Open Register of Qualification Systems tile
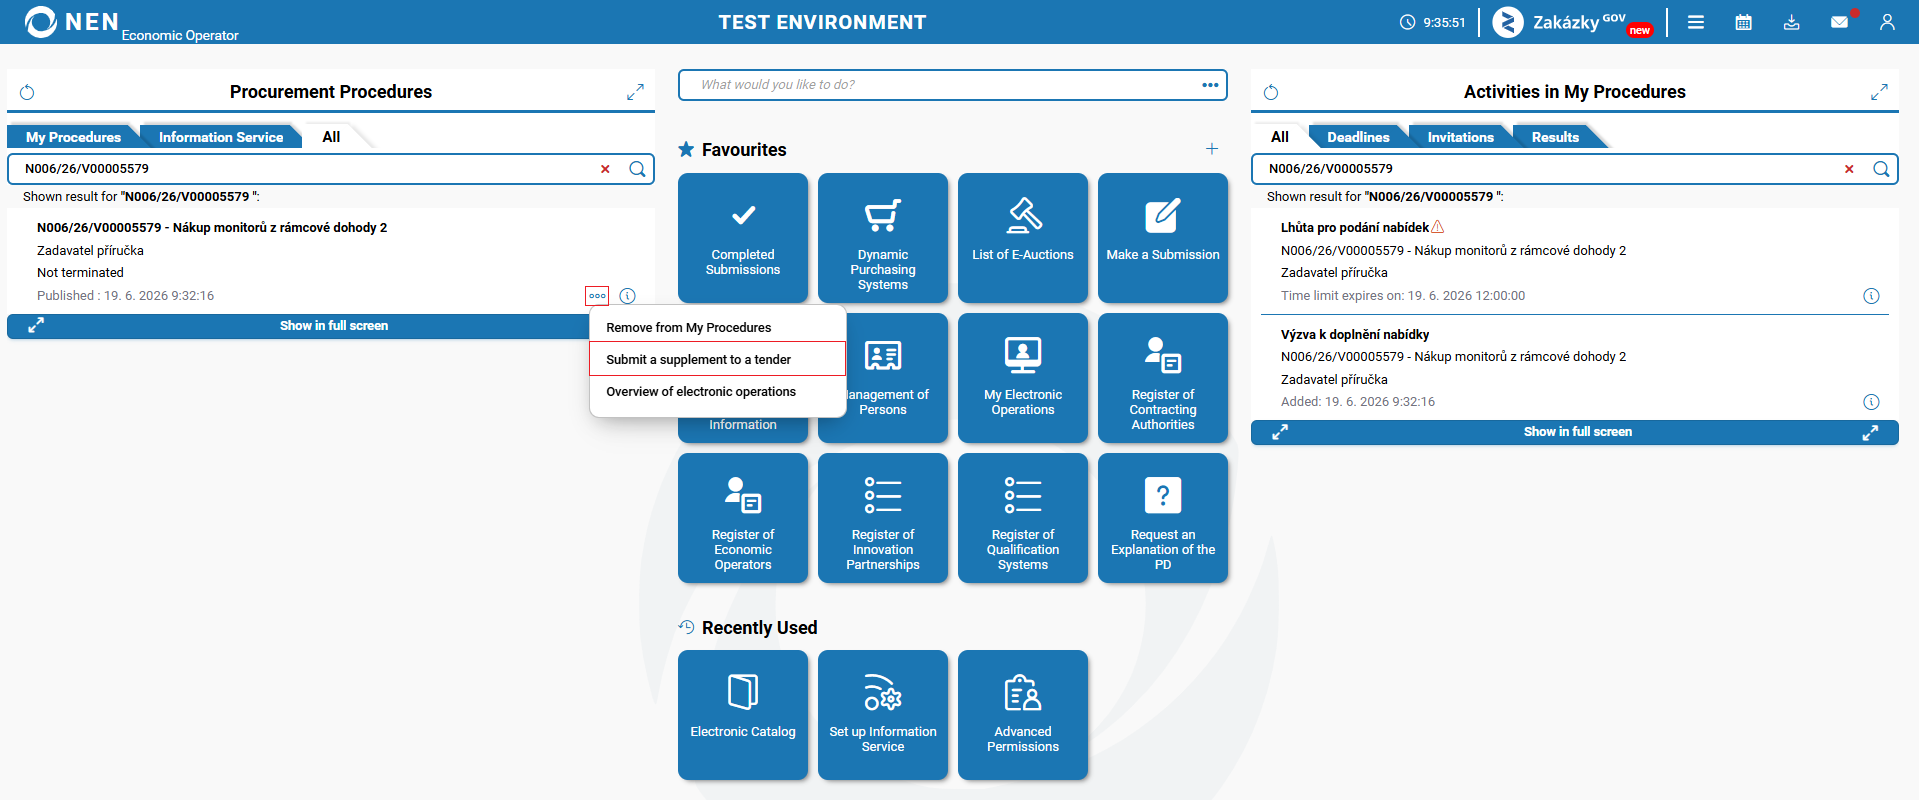The height and width of the screenshot is (800, 1919). pos(1023,518)
